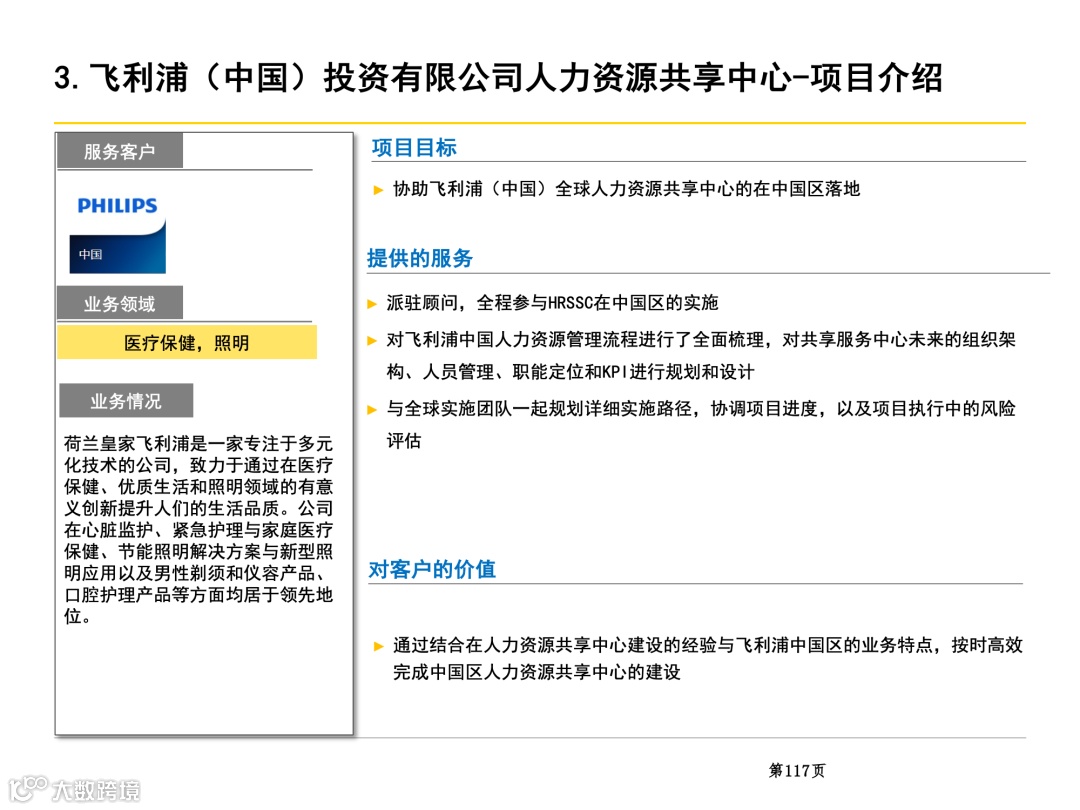Viewport: 1080px width, 810px height.
Task: Click the line 构、人员管理、职能定位和KPI
Action: point(570,372)
